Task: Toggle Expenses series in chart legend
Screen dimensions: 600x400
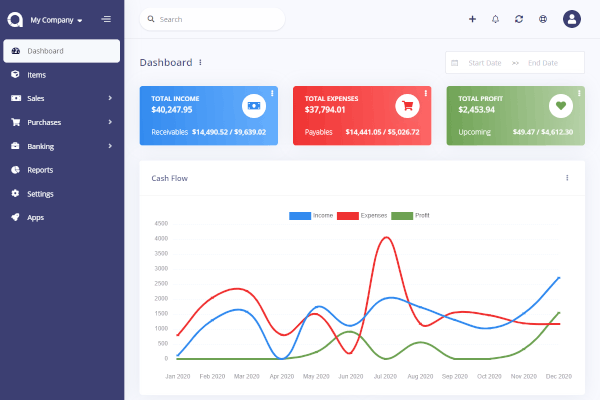Action: tap(360, 216)
